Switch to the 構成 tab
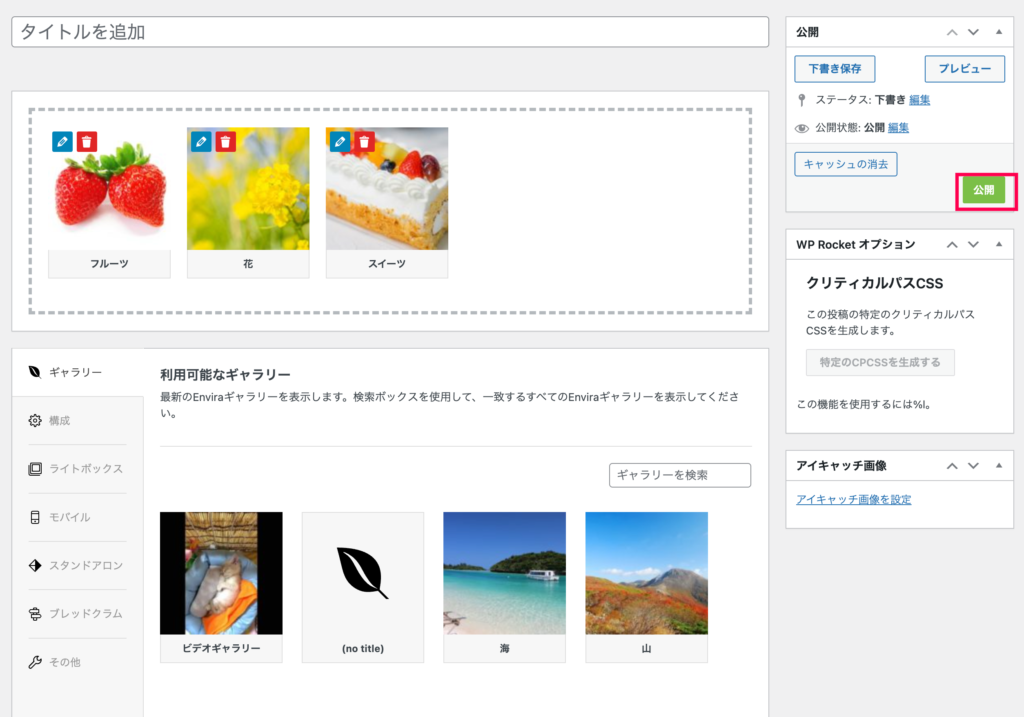The height and width of the screenshot is (717, 1024). 78,421
